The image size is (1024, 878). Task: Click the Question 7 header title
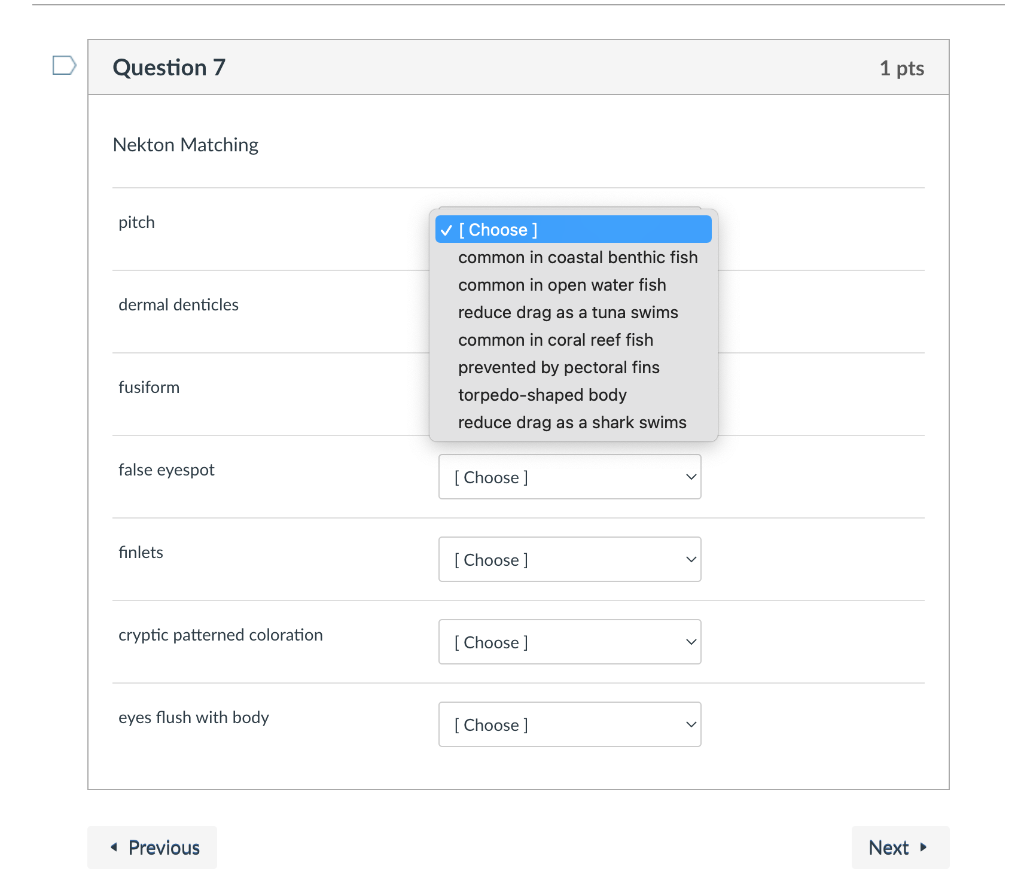169,67
